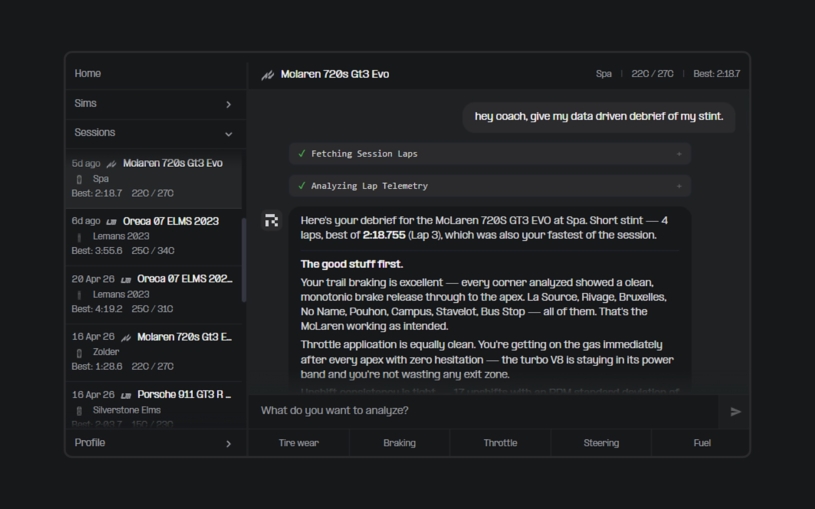Expand the Fetching Session Laps plus toggle
This screenshot has height=509, width=815.
[679, 154]
